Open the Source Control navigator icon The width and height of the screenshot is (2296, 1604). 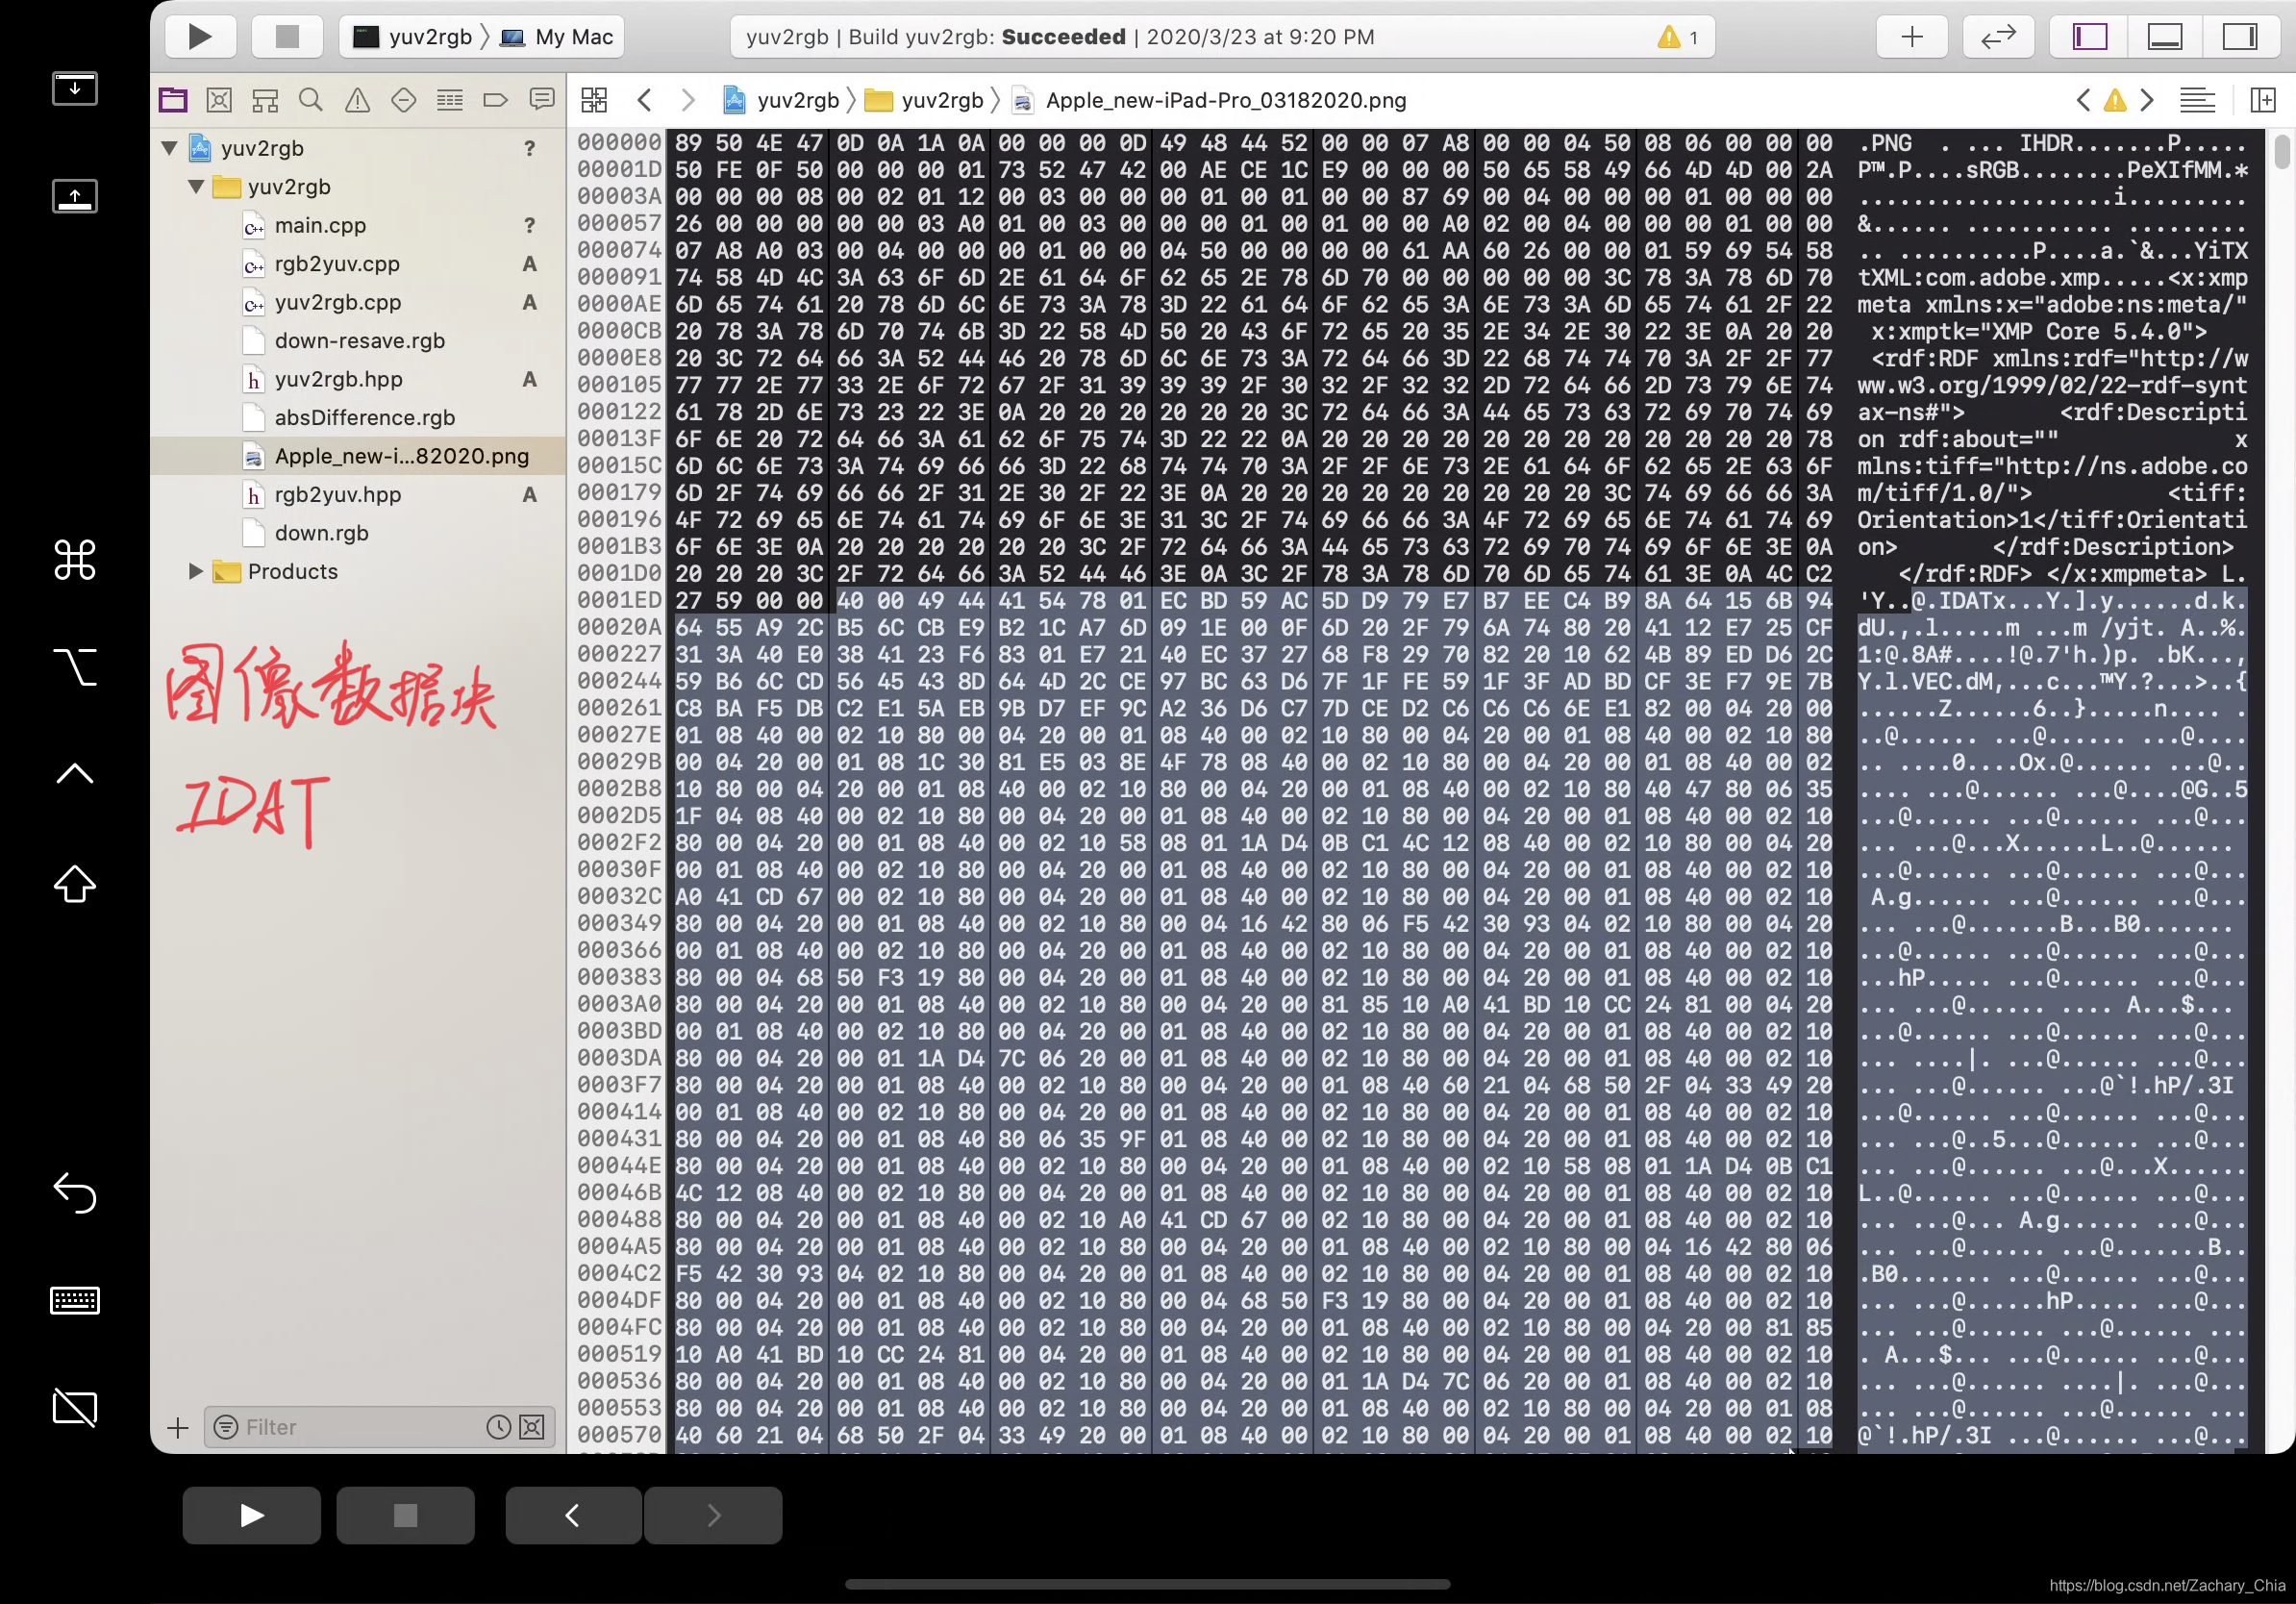tap(219, 100)
